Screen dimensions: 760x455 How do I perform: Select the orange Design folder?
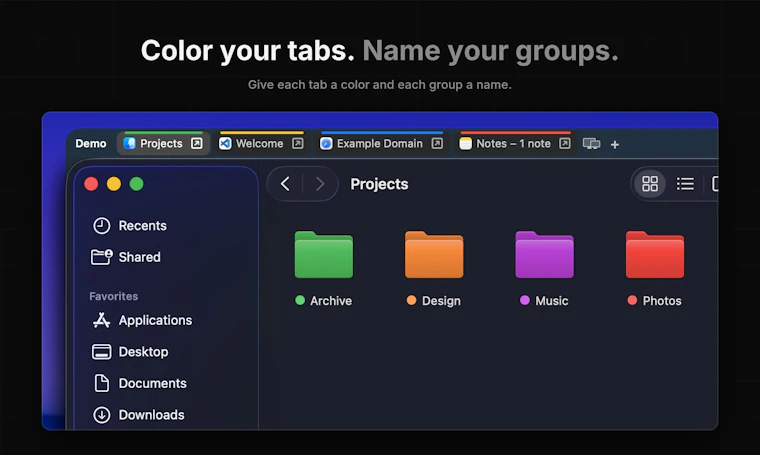pos(434,254)
